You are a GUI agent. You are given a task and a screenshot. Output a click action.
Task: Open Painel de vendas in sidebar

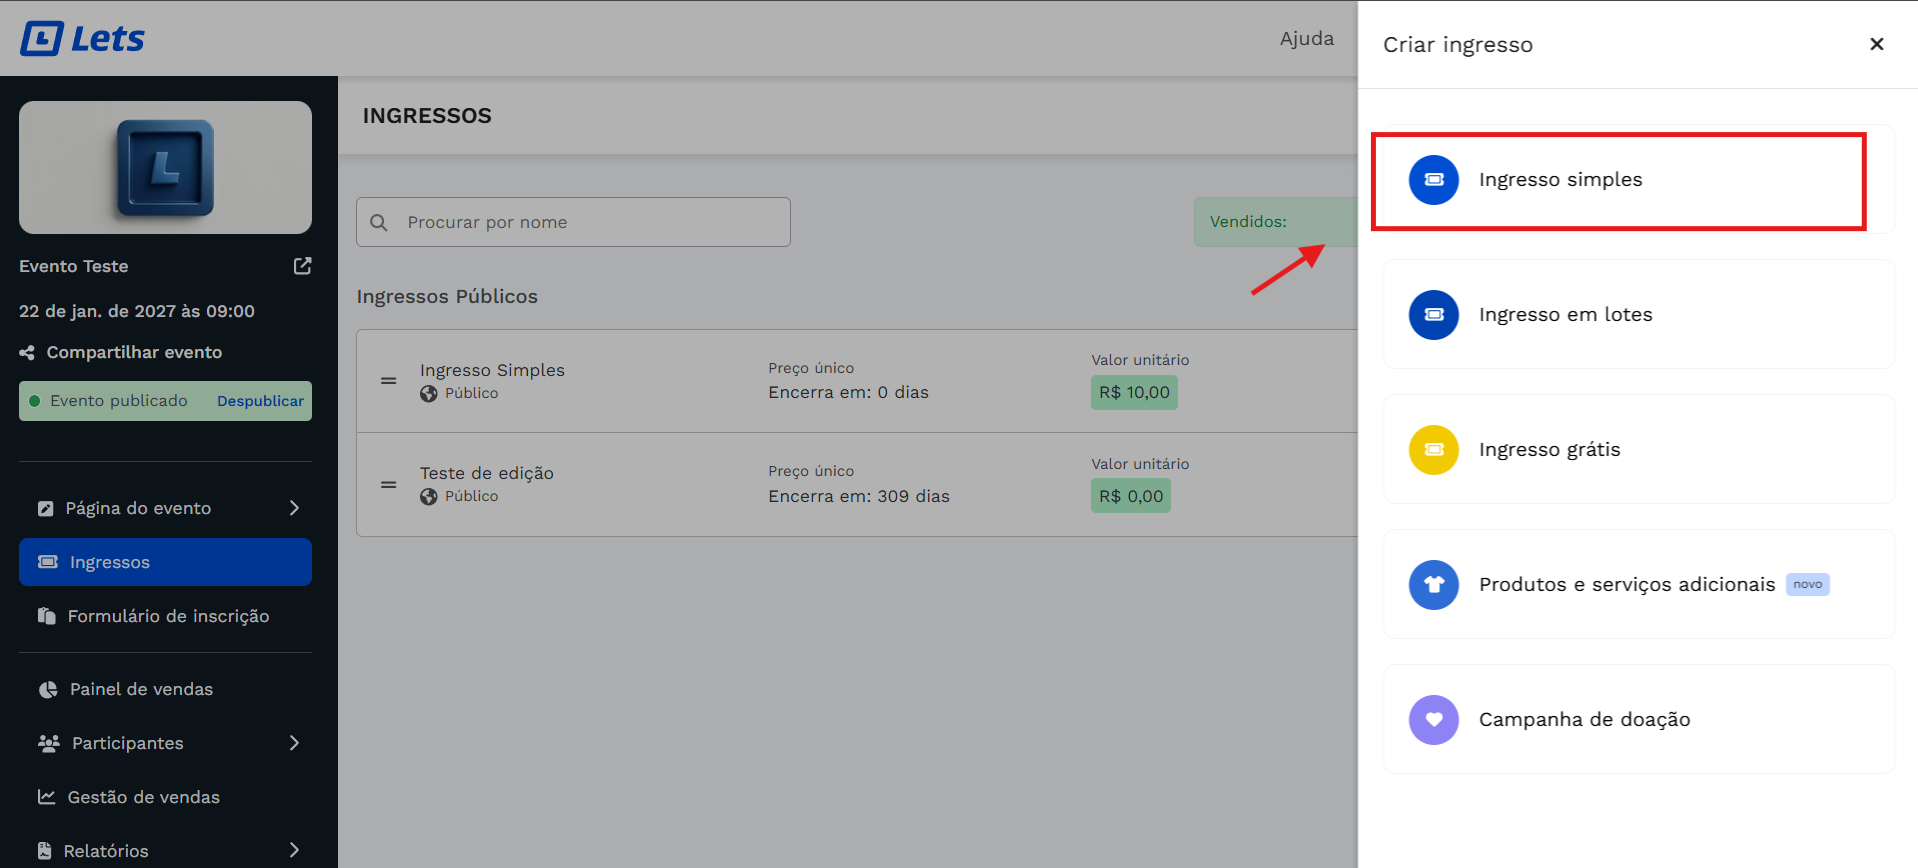coord(141,689)
